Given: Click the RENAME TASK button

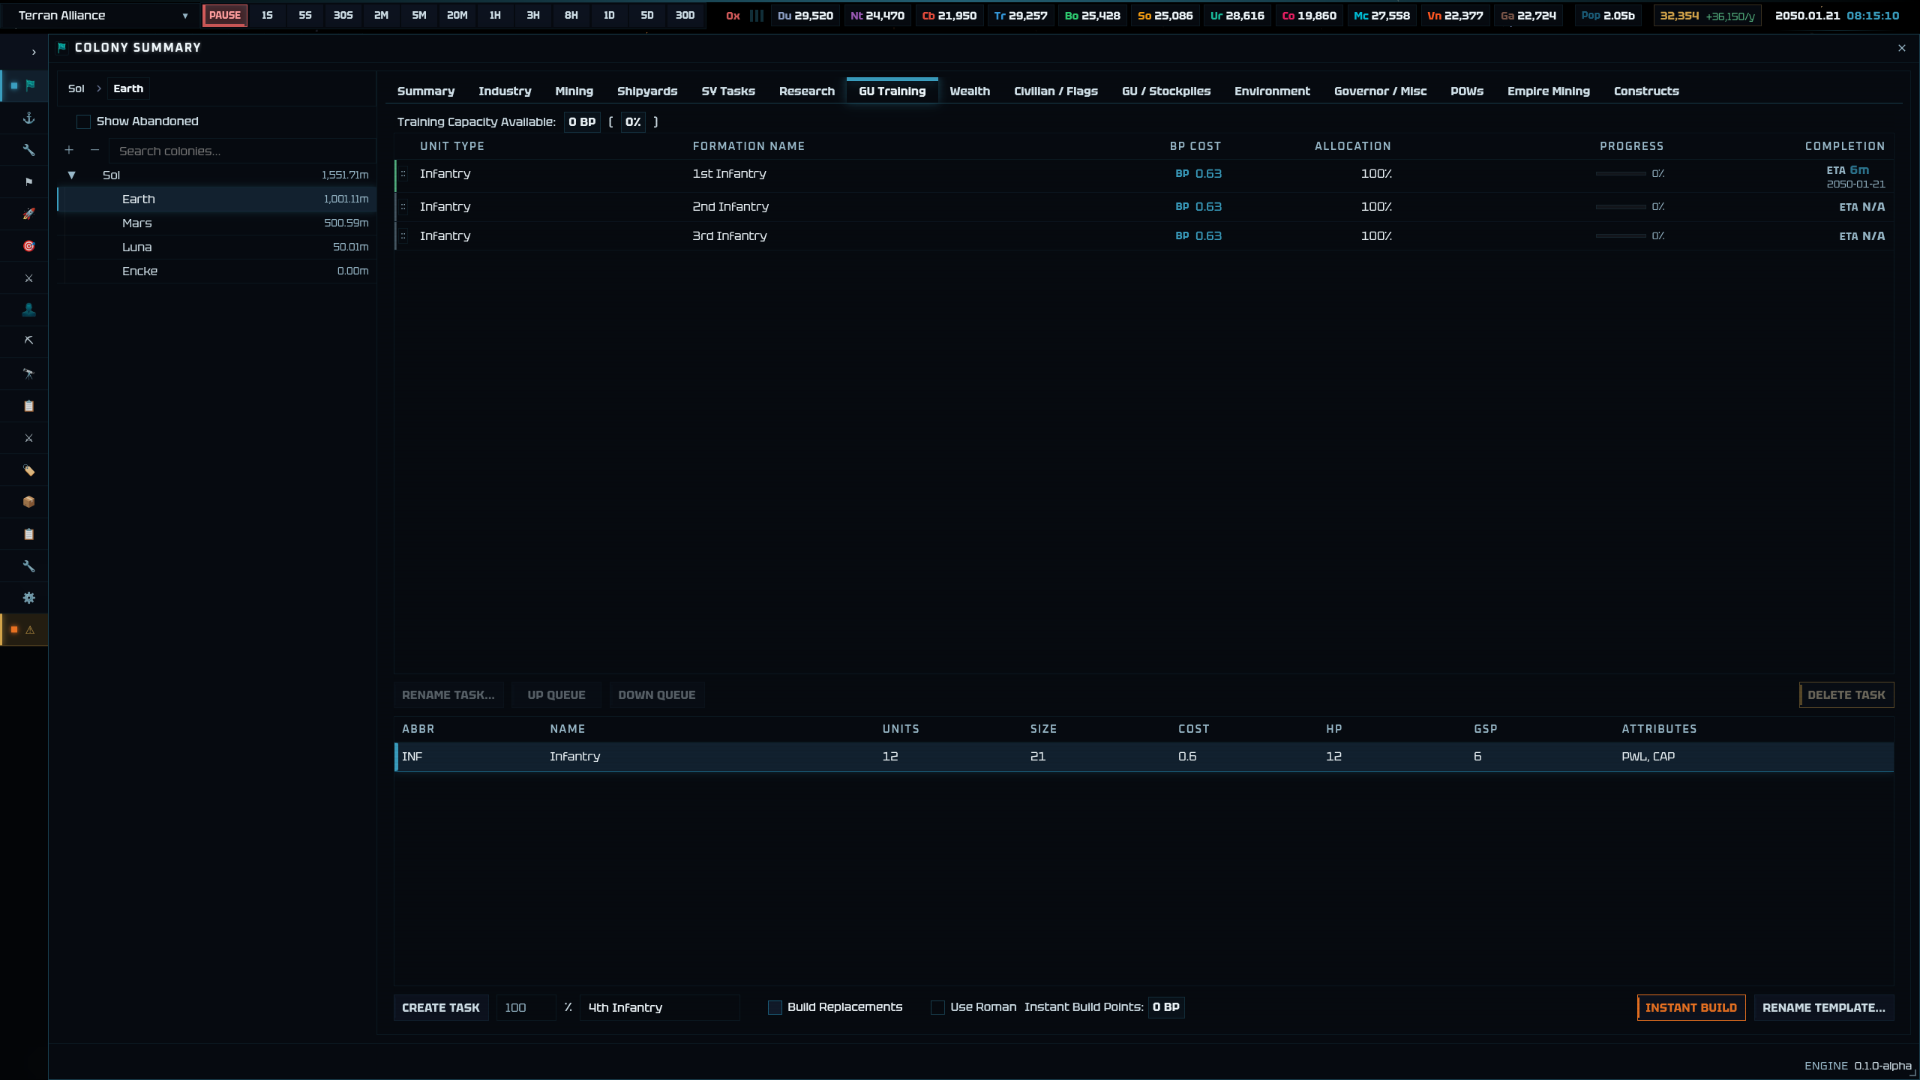Looking at the screenshot, I should (448, 695).
